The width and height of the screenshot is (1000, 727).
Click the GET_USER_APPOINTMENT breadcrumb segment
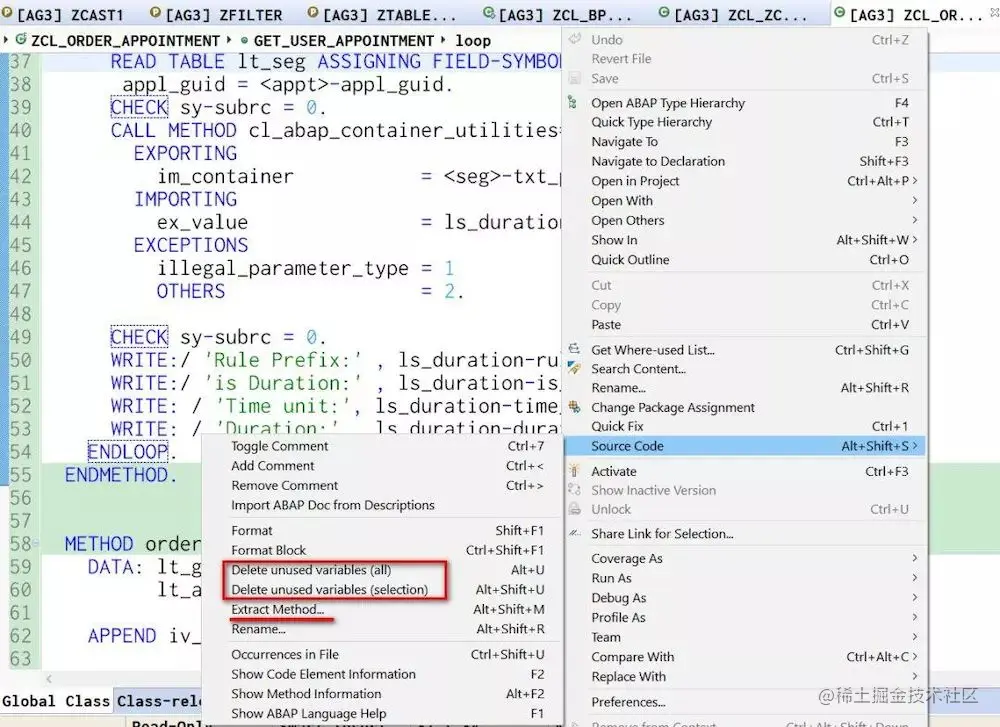344,41
